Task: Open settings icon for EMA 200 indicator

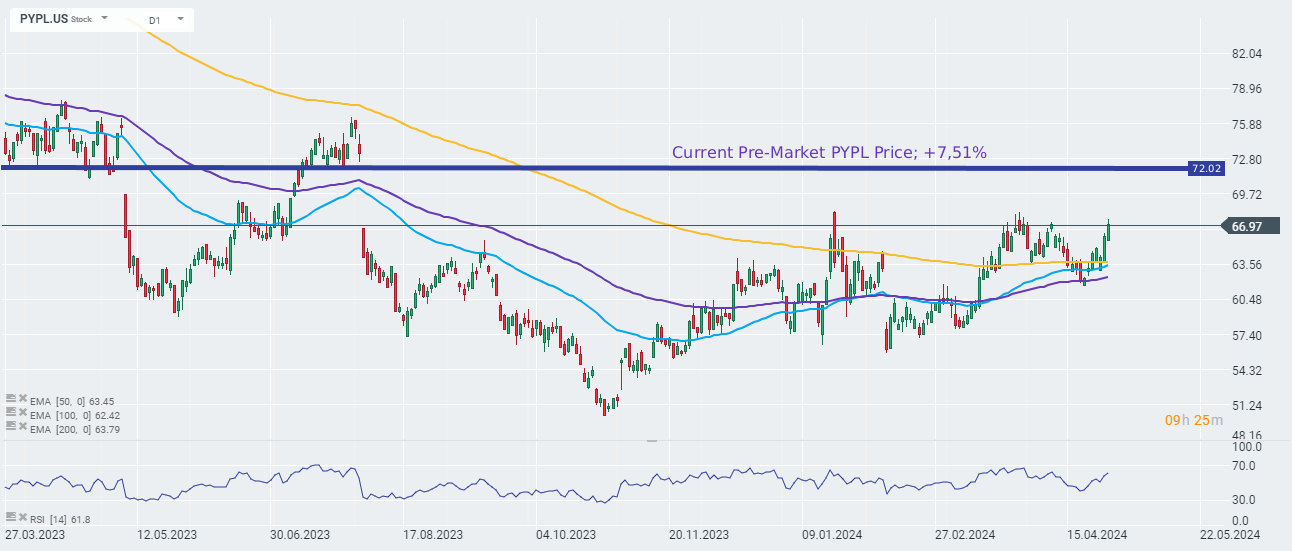Action: [x=10, y=427]
